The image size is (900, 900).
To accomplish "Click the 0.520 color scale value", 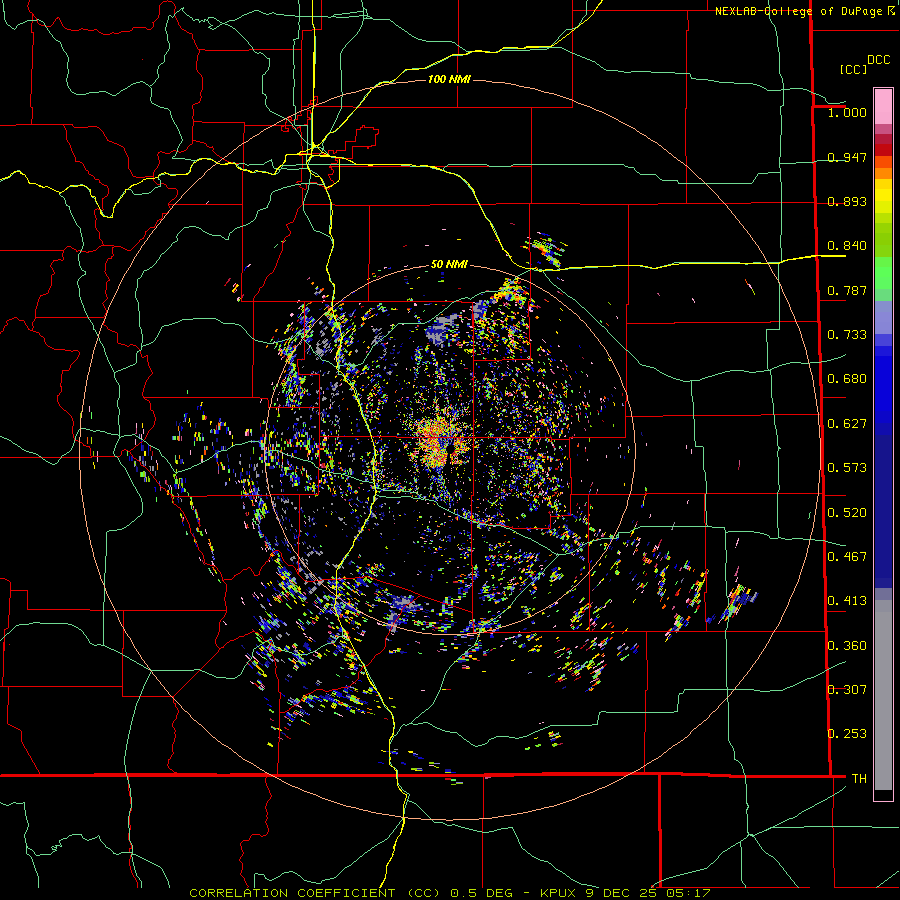I will tap(847, 513).
